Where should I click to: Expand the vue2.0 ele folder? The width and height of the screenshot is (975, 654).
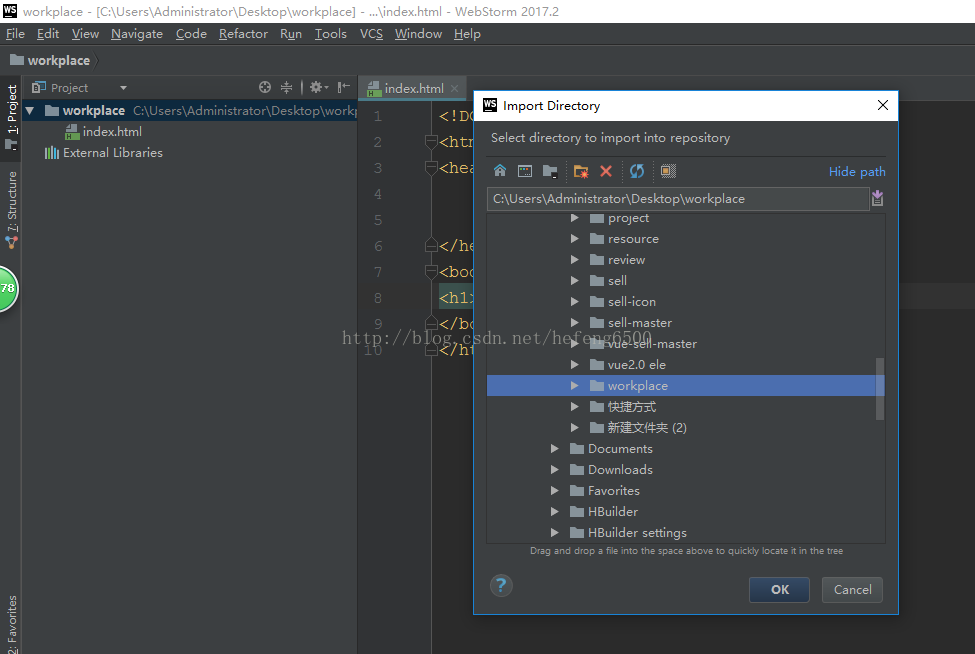(x=575, y=364)
